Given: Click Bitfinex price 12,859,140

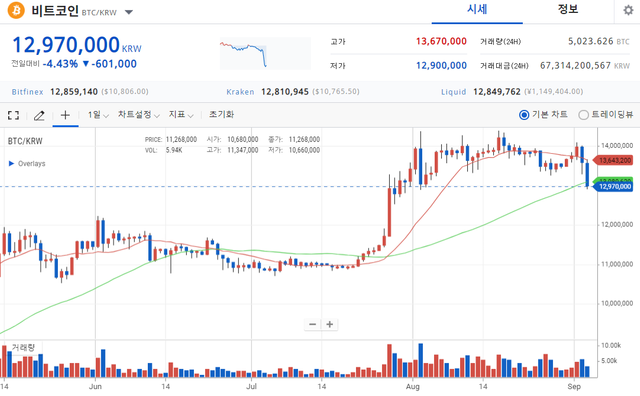Looking at the screenshot, I should 74,92.
